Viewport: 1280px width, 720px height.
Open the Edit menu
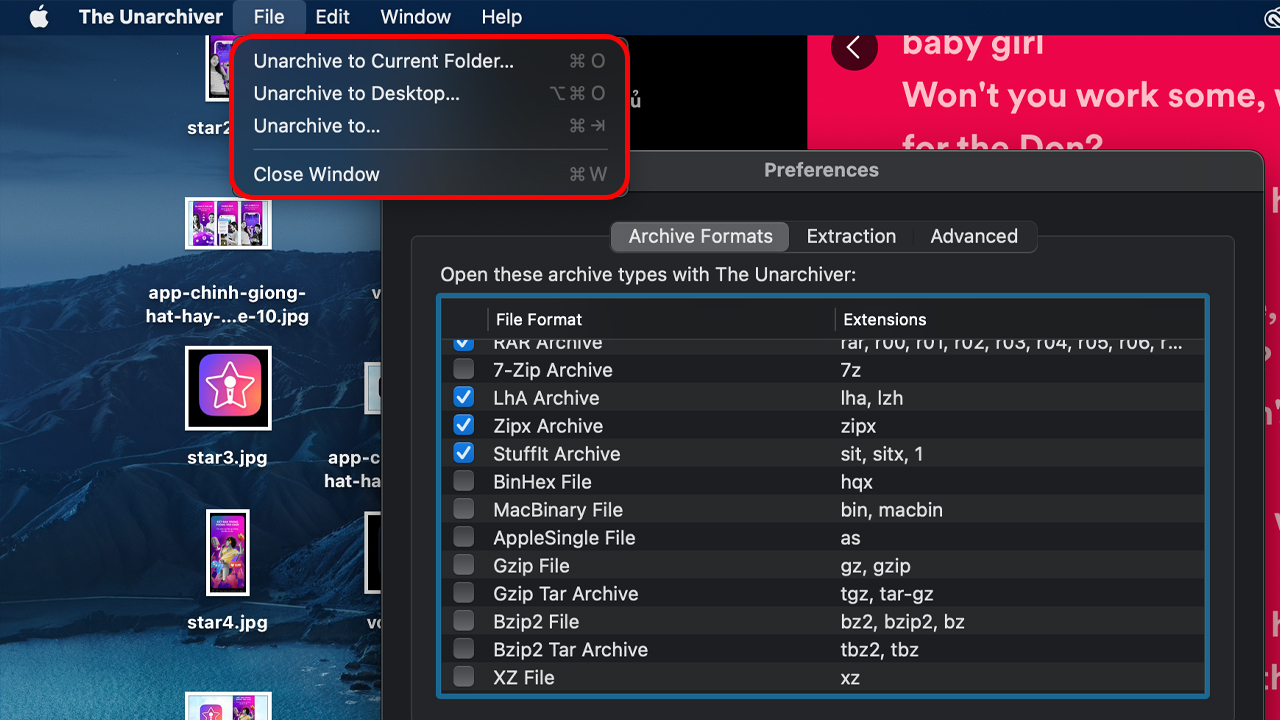(332, 17)
